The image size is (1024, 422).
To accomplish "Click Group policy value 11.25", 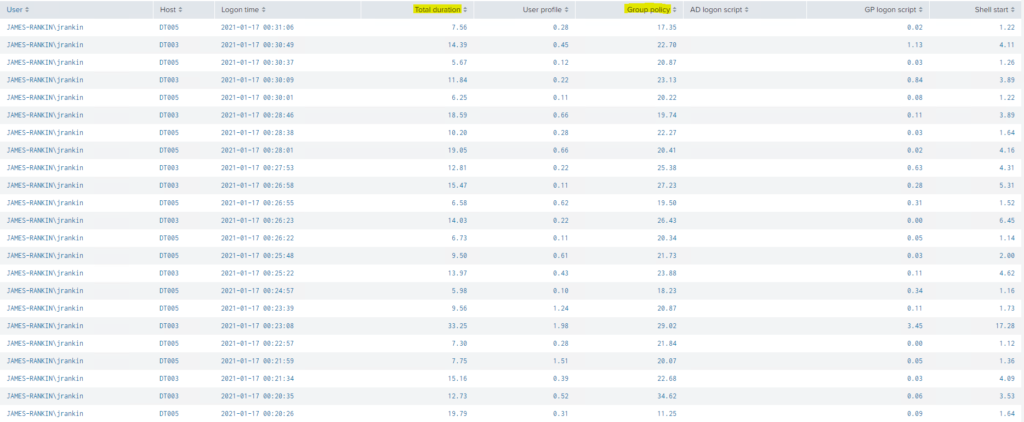I will tap(666, 413).
